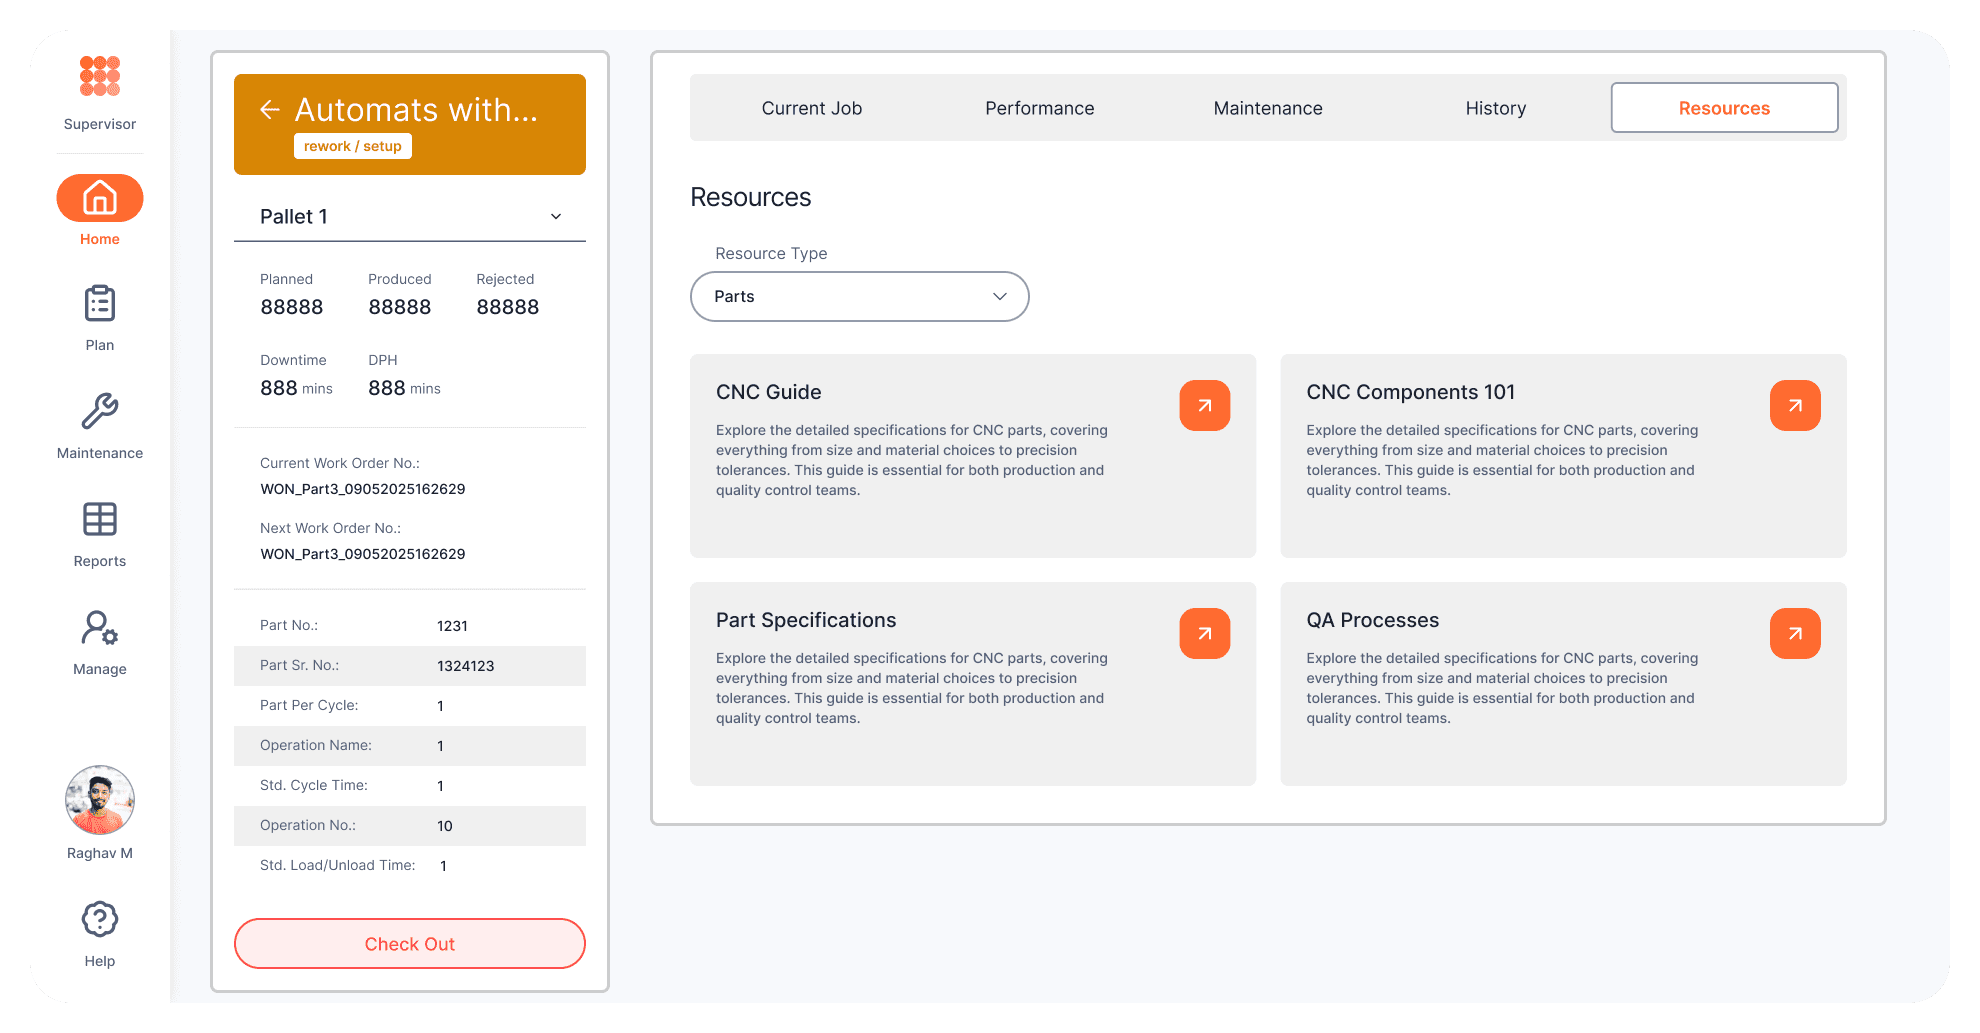Click the CNC Guide card title
This screenshot has height=1033, width=1980.
769,392
